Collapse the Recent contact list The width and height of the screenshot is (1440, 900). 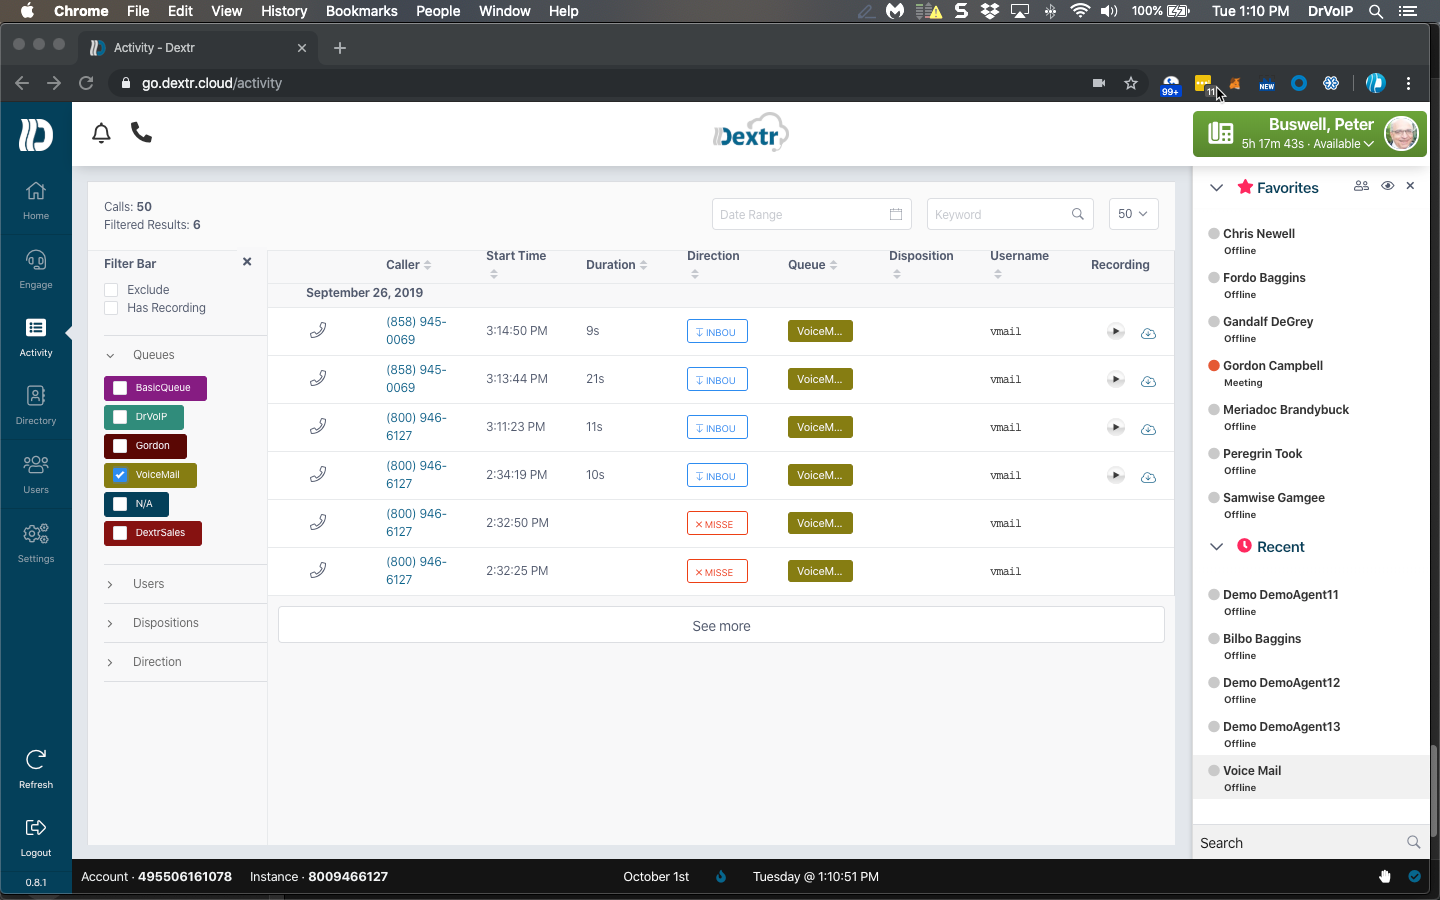point(1216,546)
